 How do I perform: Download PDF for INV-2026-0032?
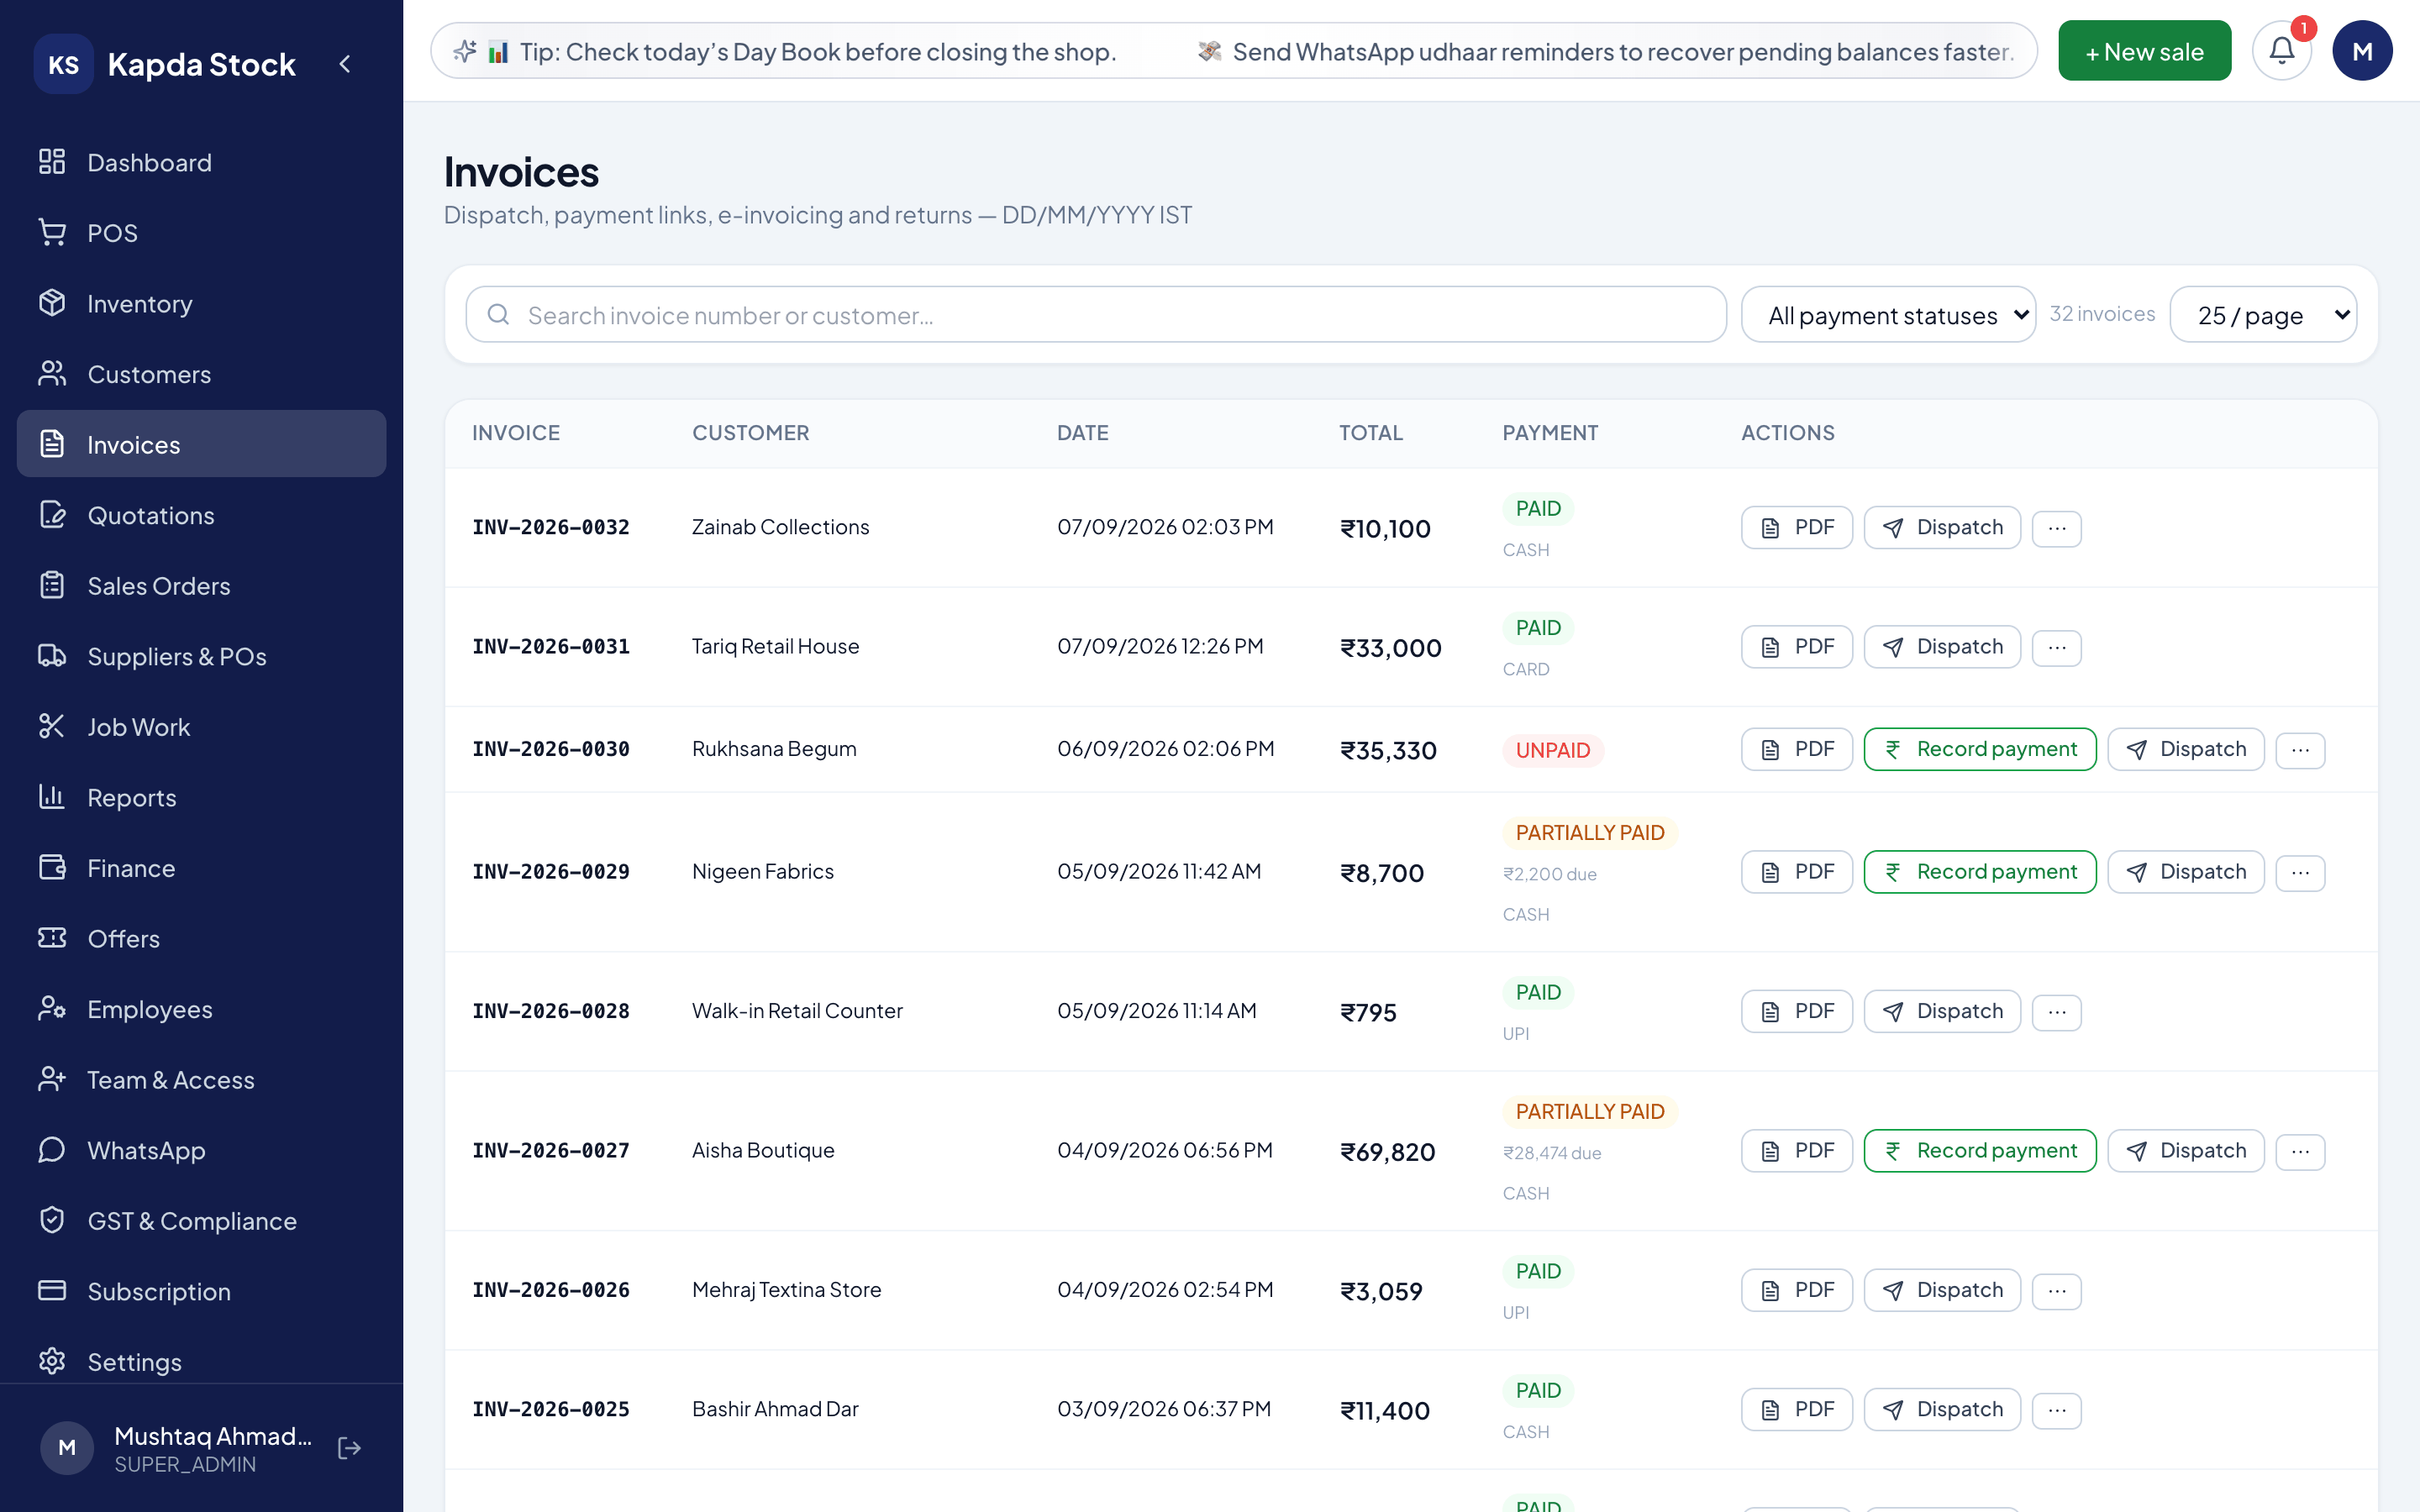tap(1796, 527)
